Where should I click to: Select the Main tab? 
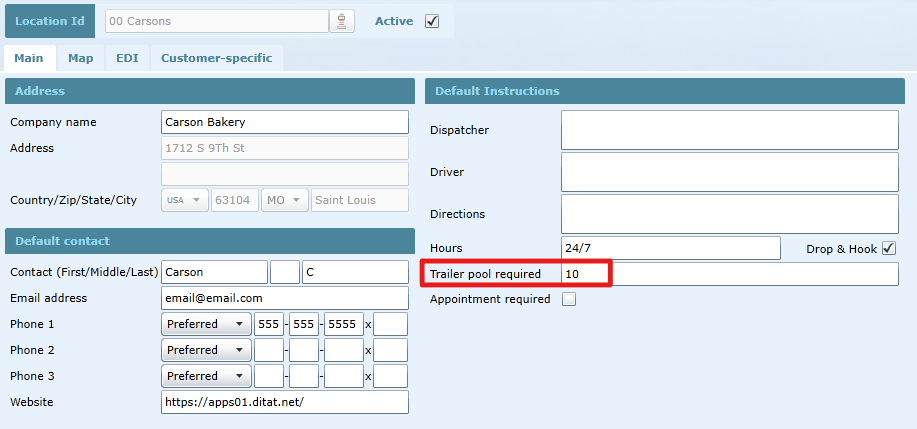click(29, 58)
